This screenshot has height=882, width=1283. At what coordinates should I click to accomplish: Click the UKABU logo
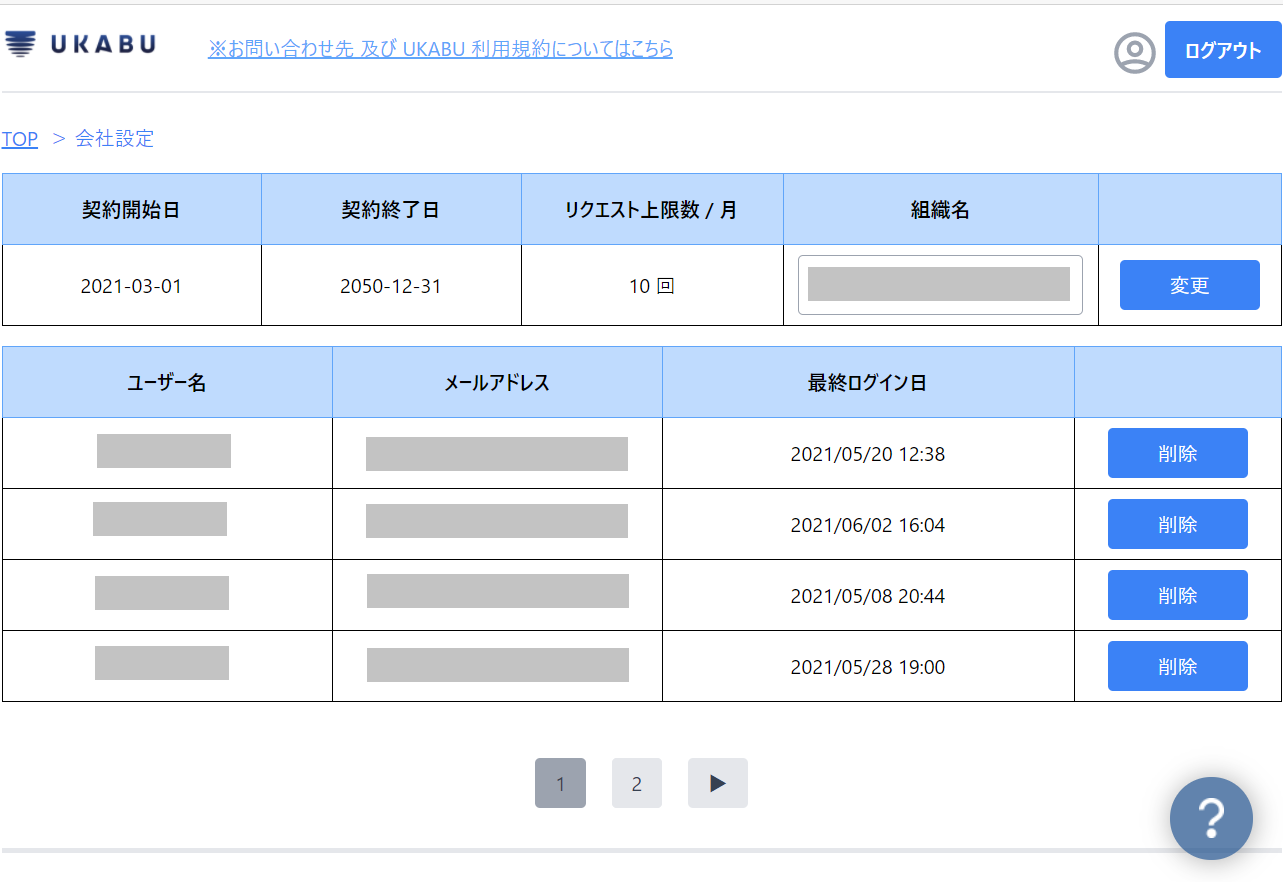(81, 45)
